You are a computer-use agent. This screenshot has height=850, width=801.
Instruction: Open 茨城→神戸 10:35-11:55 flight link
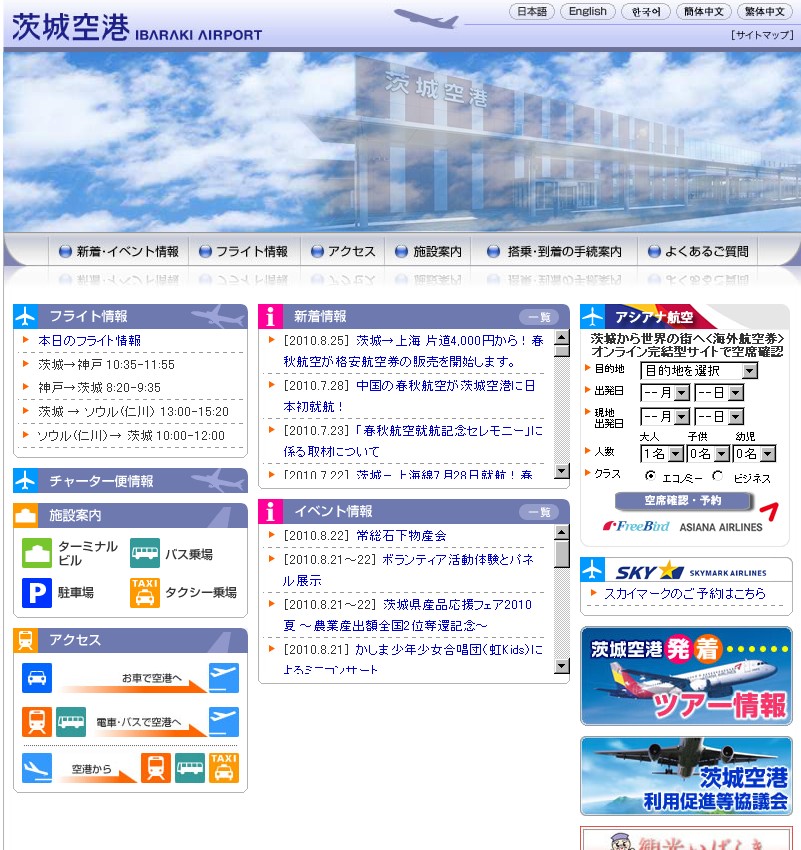point(106,364)
